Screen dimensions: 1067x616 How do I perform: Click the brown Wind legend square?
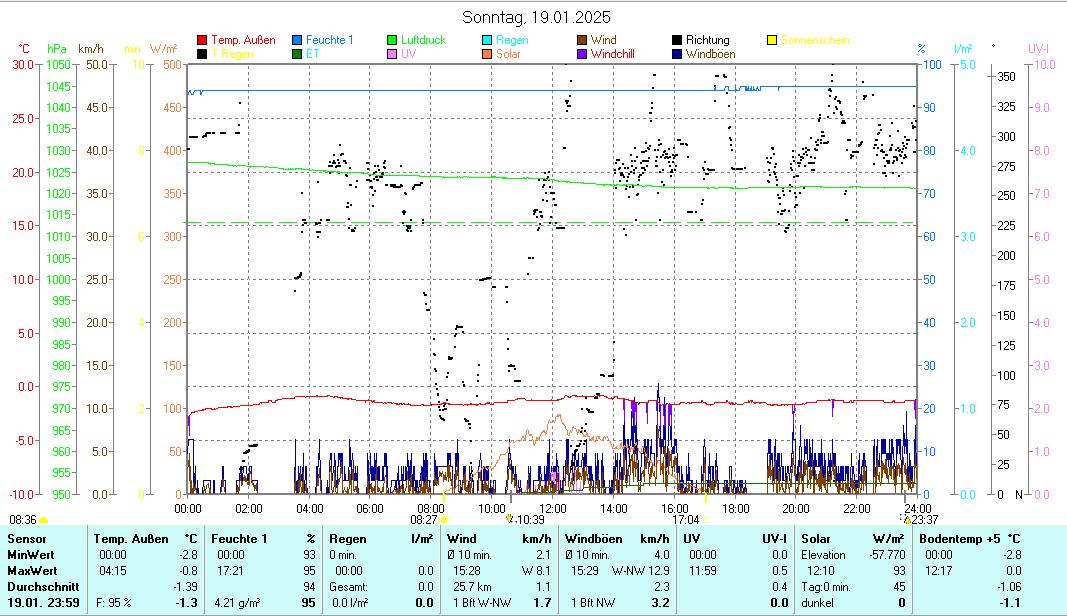pos(582,40)
